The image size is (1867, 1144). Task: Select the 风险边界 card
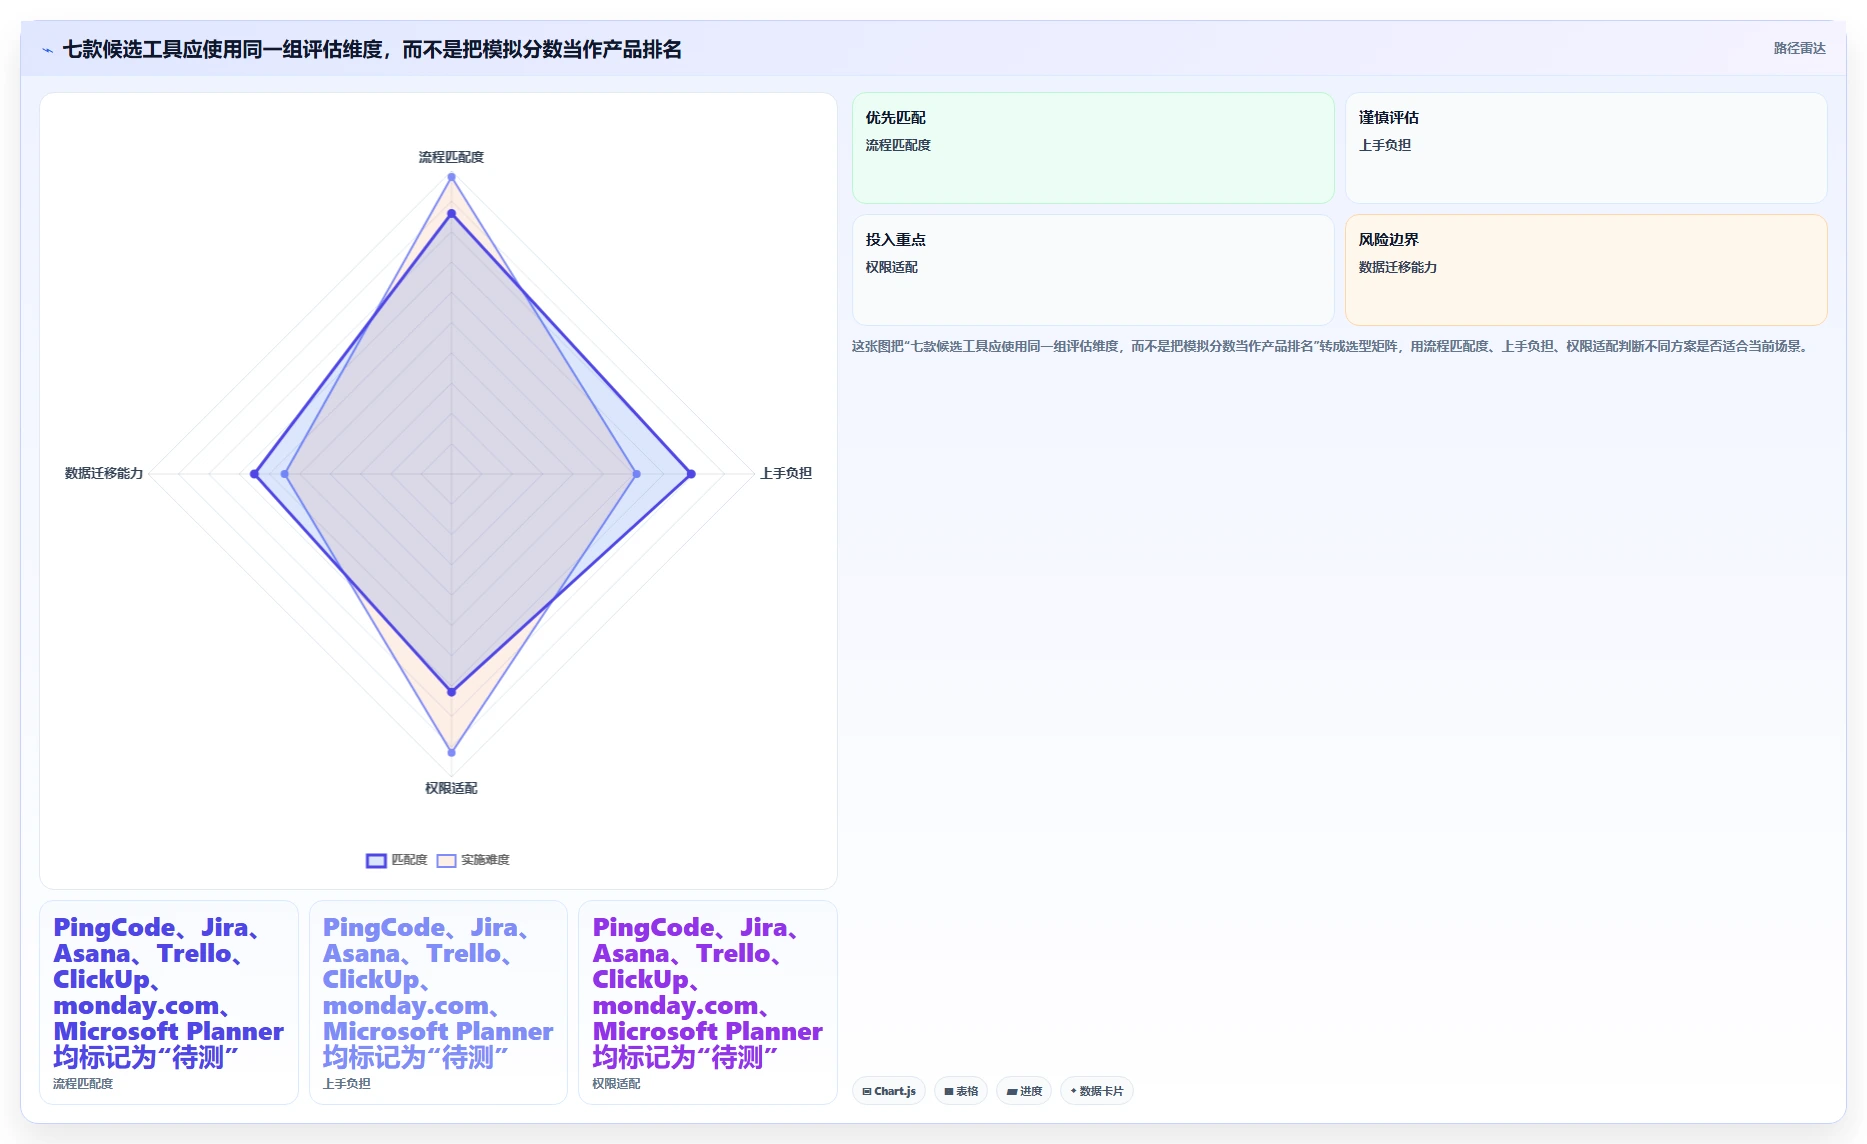pyautogui.click(x=1586, y=270)
